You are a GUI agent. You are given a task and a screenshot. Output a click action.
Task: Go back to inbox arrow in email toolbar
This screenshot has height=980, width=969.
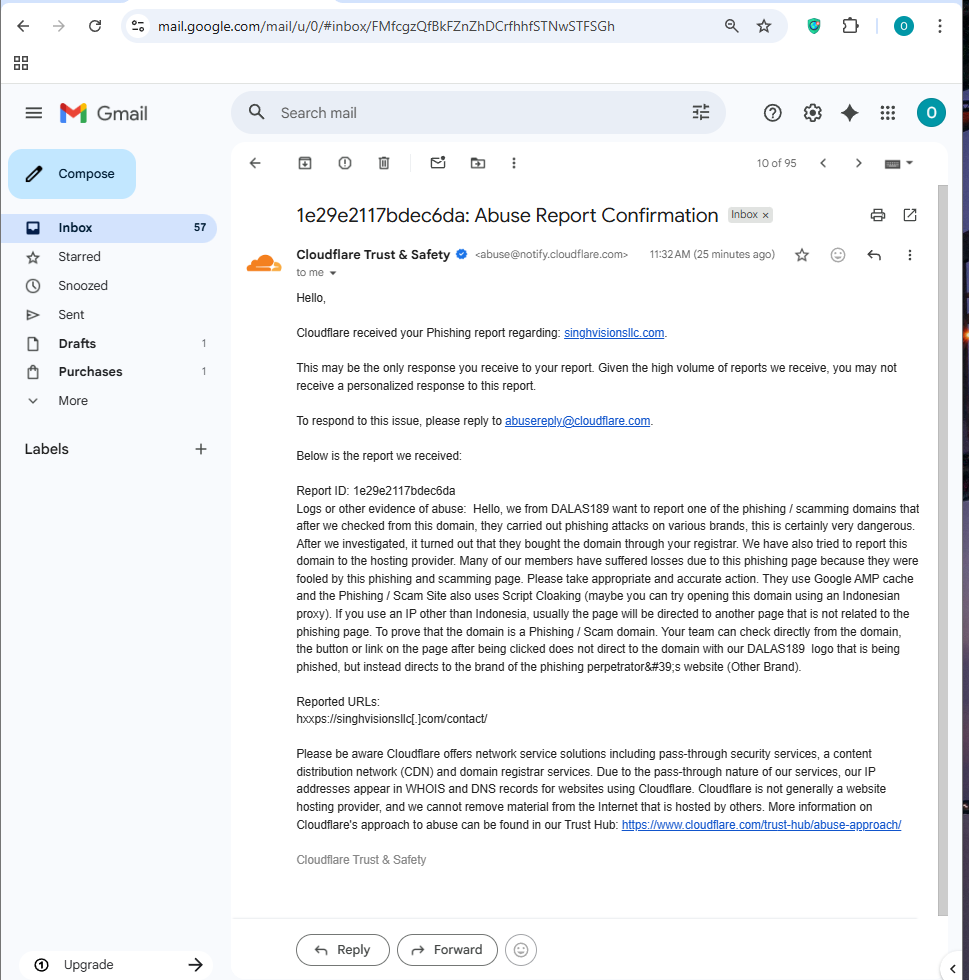[255, 163]
